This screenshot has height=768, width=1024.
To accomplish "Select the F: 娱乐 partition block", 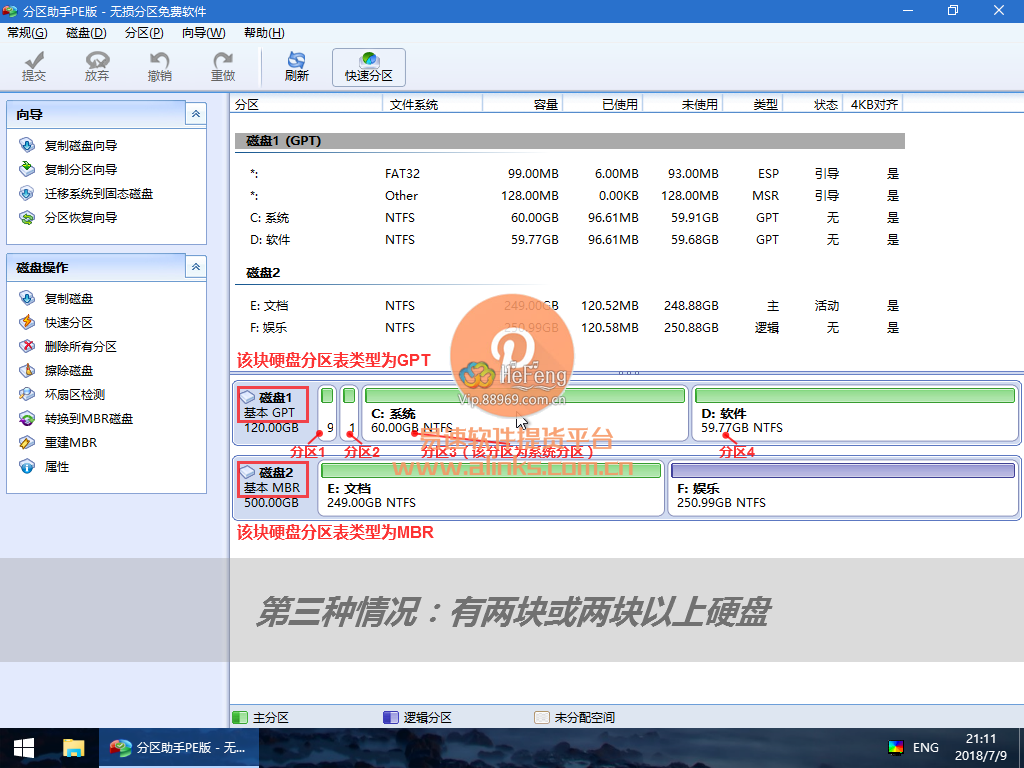I will pyautogui.click(x=842, y=487).
